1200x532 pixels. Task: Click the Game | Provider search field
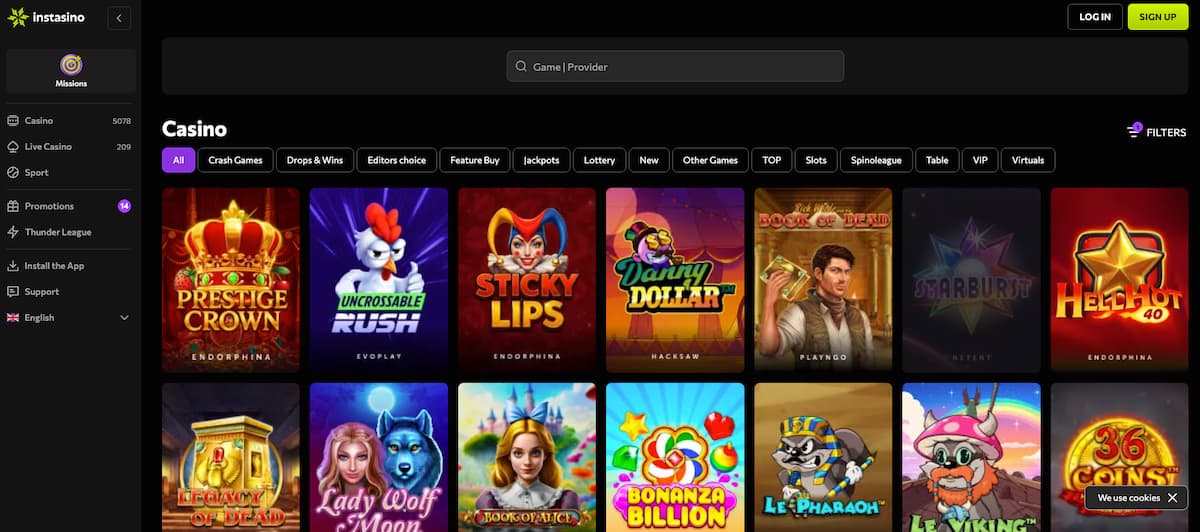675,66
